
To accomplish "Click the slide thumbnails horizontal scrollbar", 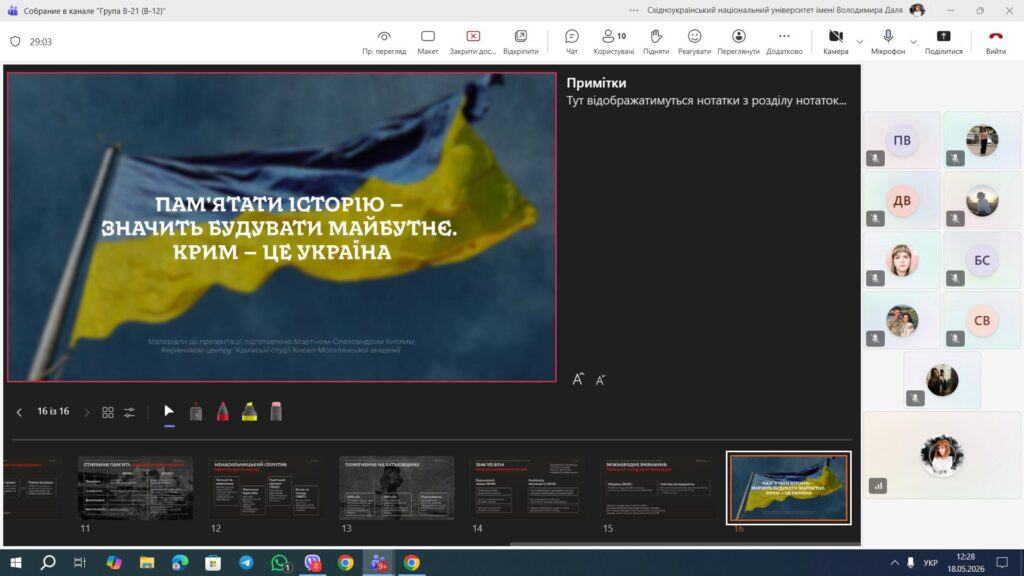I will click(684, 543).
